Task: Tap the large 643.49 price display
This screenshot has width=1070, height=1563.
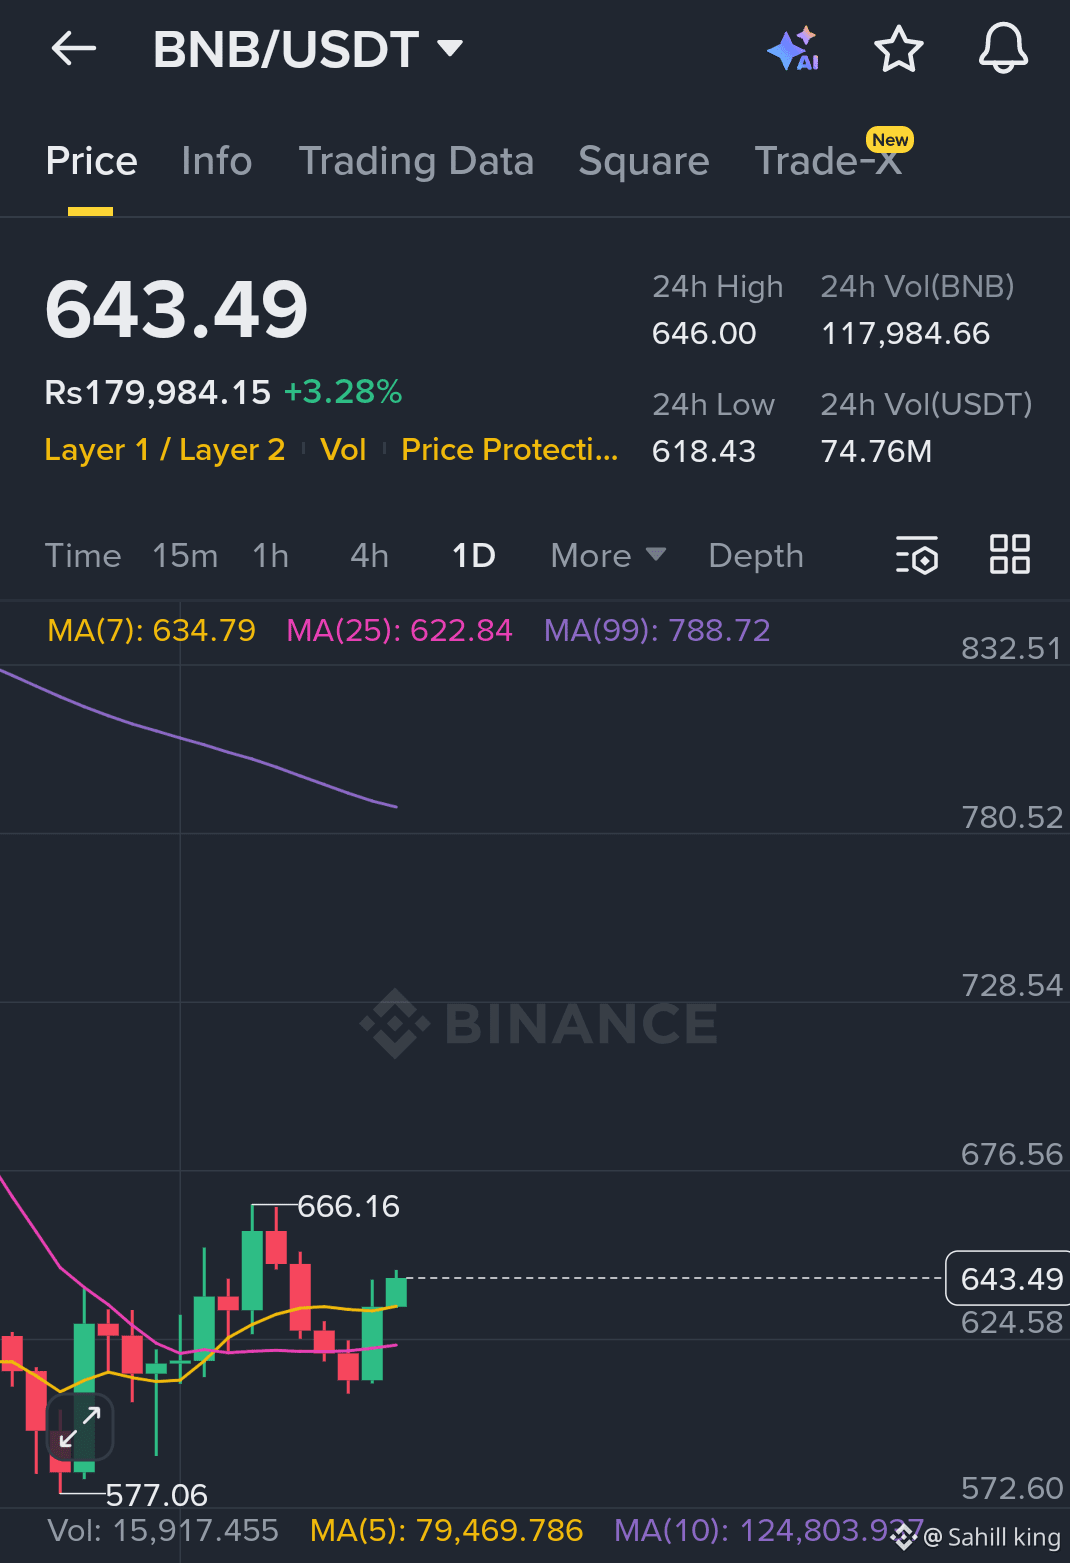Action: [x=177, y=309]
